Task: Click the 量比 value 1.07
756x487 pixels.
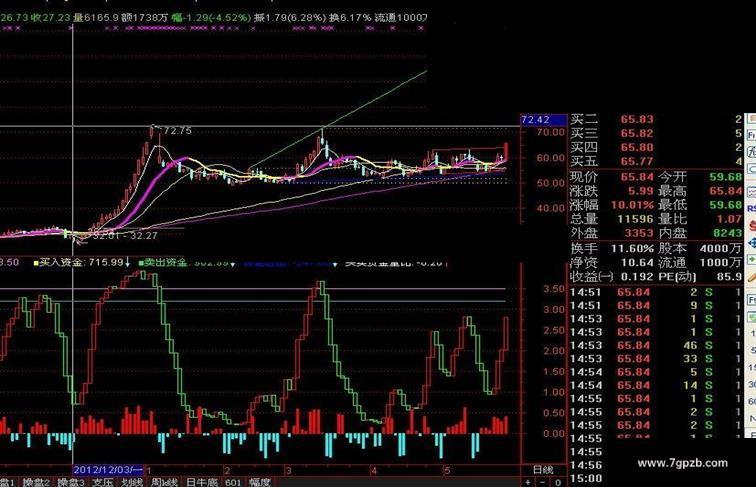Action: (729, 219)
